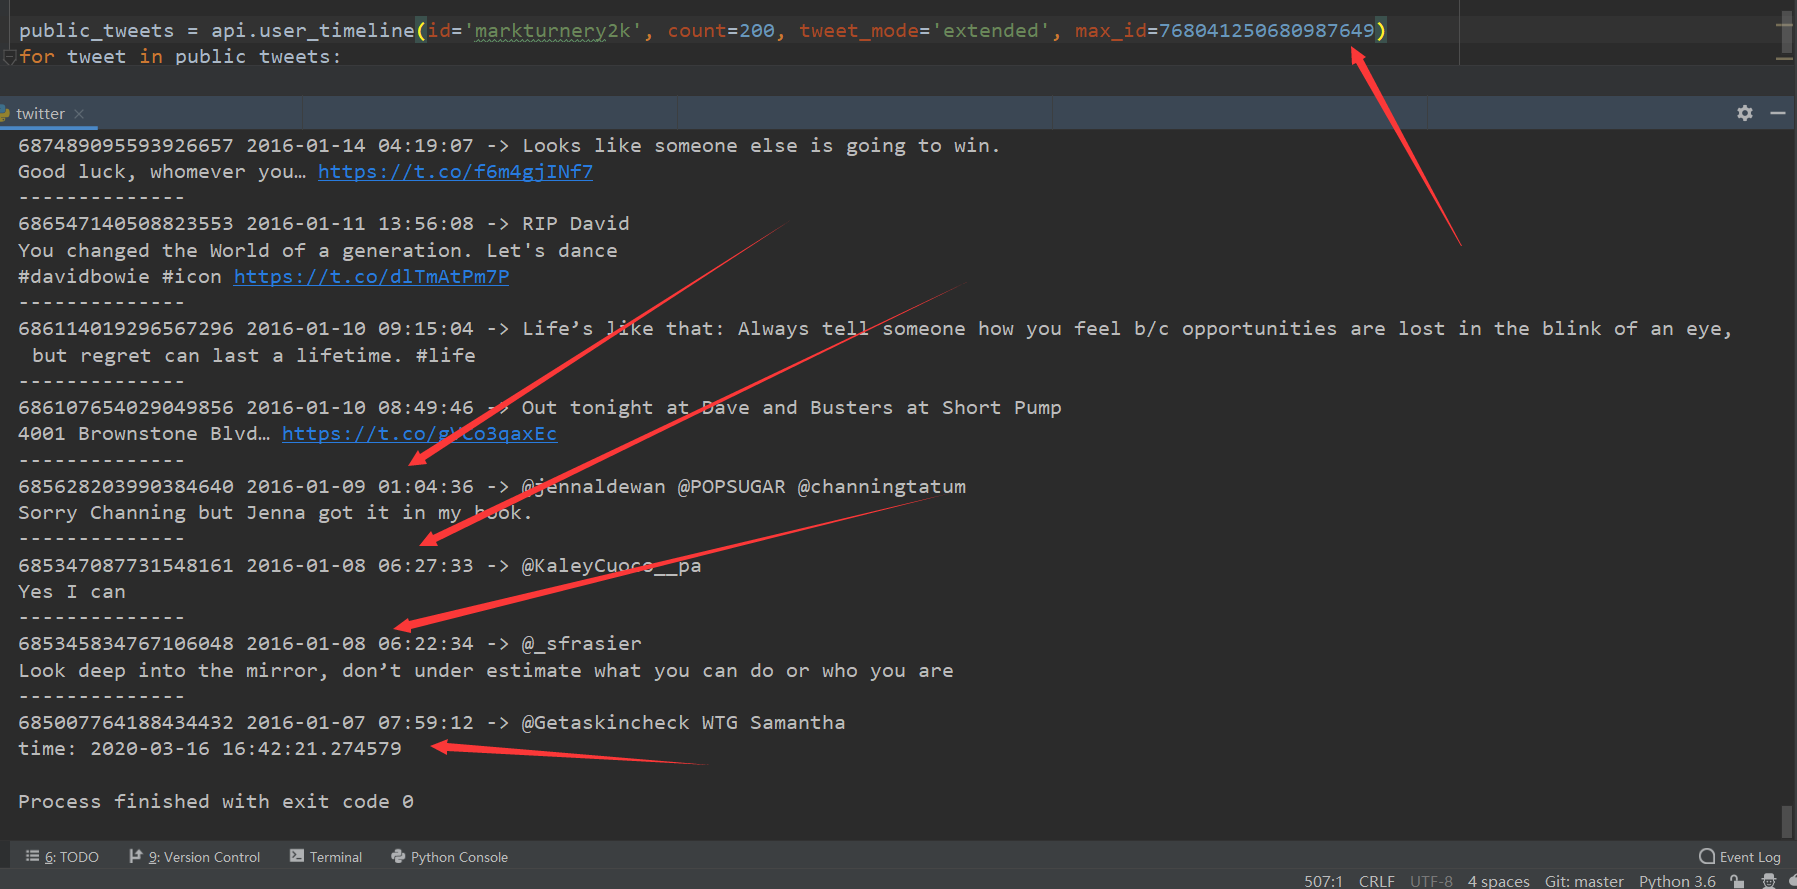Click the 'Yes I can' output line
1797x889 pixels.
pyautogui.click(x=72, y=592)
